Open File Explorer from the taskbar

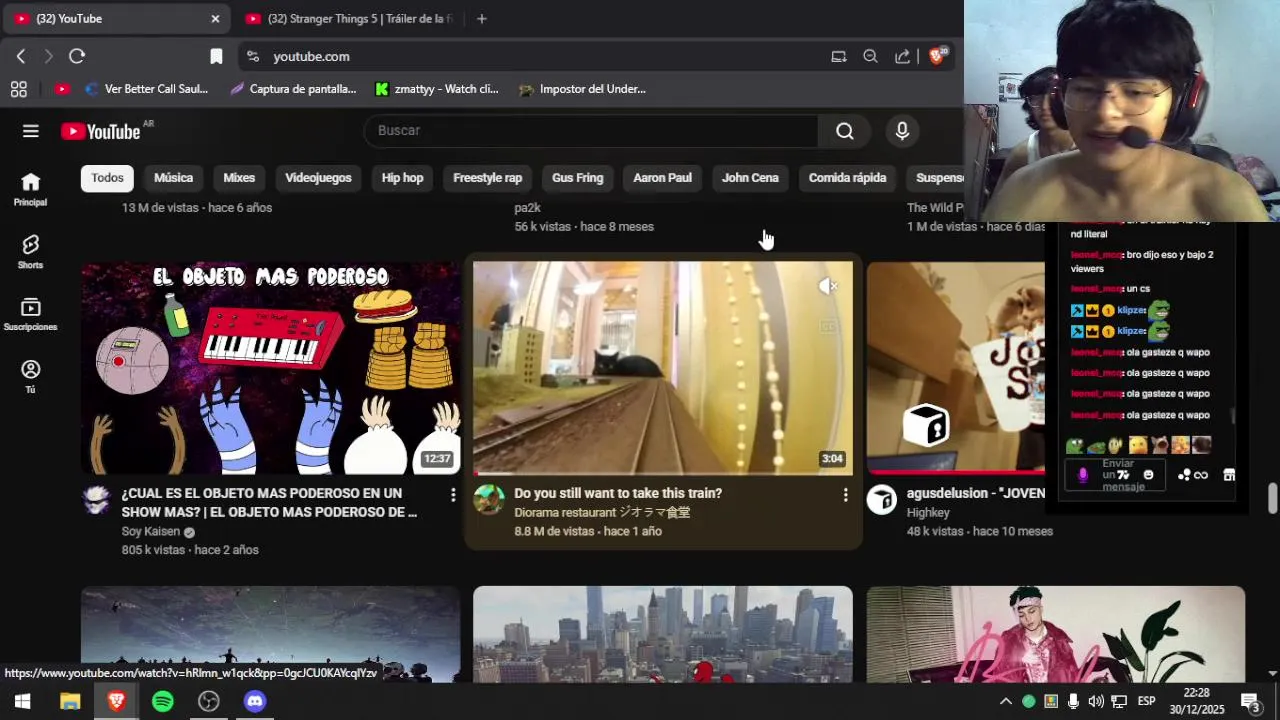point(70,701)
